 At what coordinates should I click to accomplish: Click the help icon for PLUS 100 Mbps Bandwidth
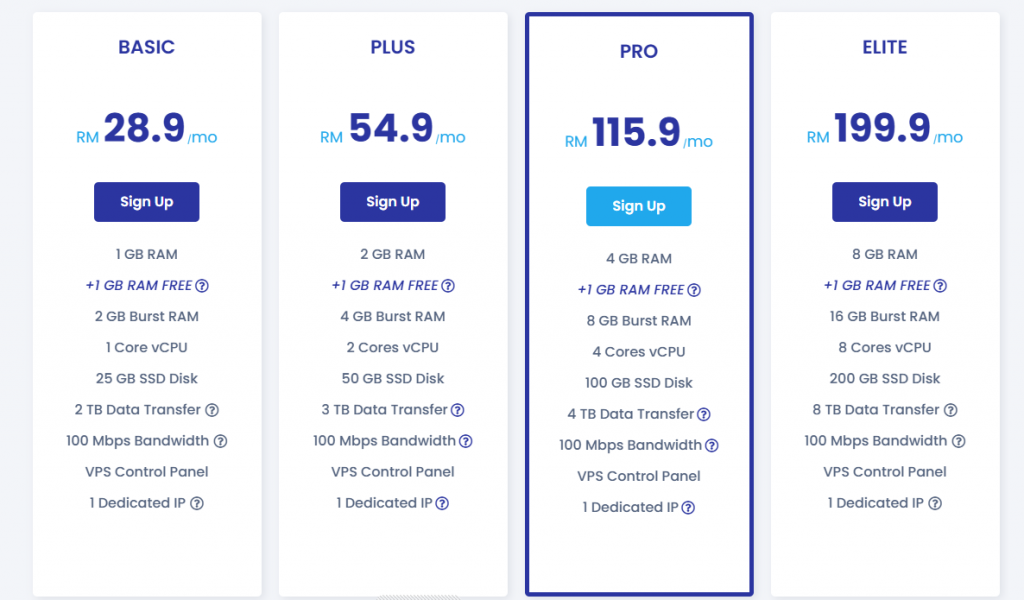point(467,440)
